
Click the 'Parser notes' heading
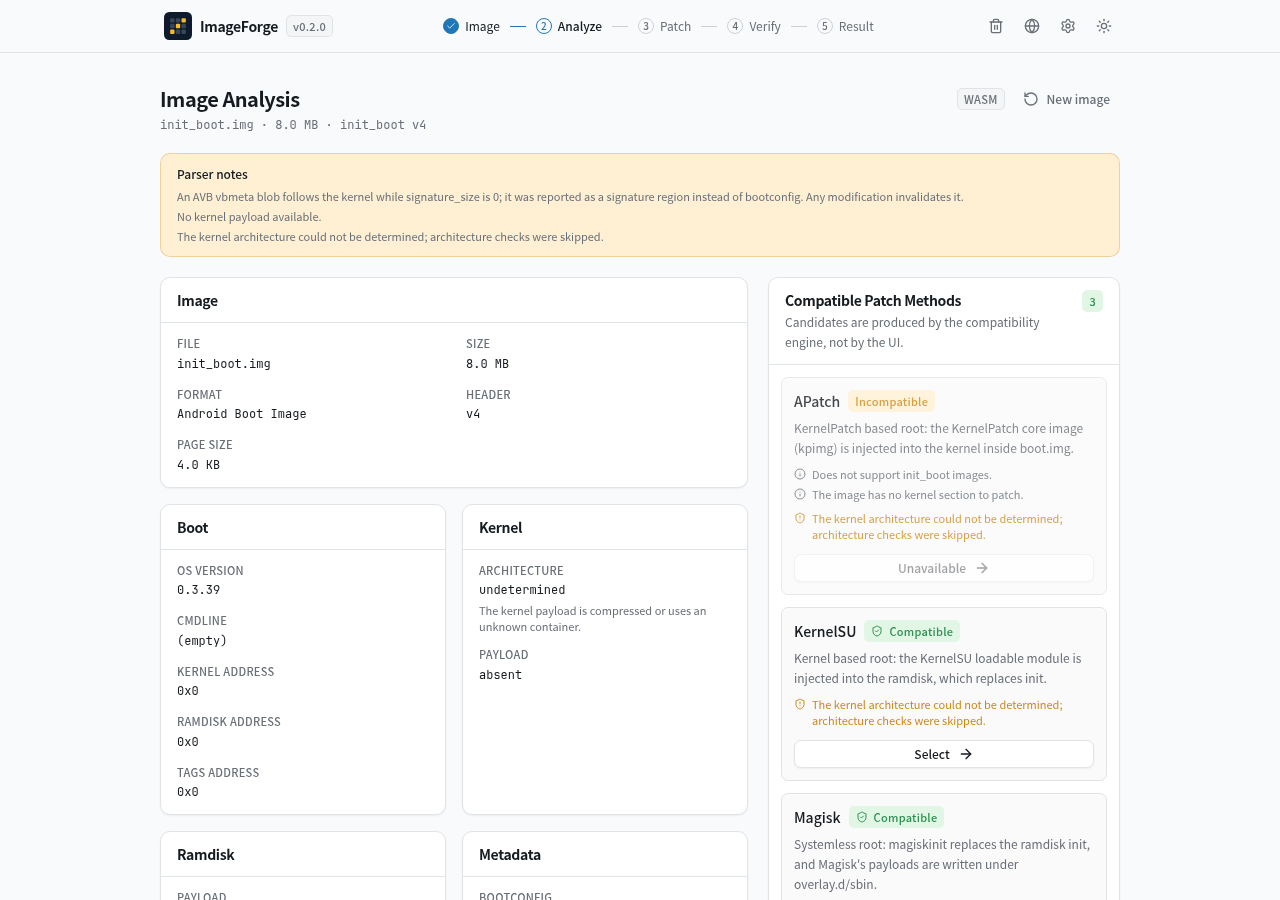pyautogui.click(x=212, y=174)
